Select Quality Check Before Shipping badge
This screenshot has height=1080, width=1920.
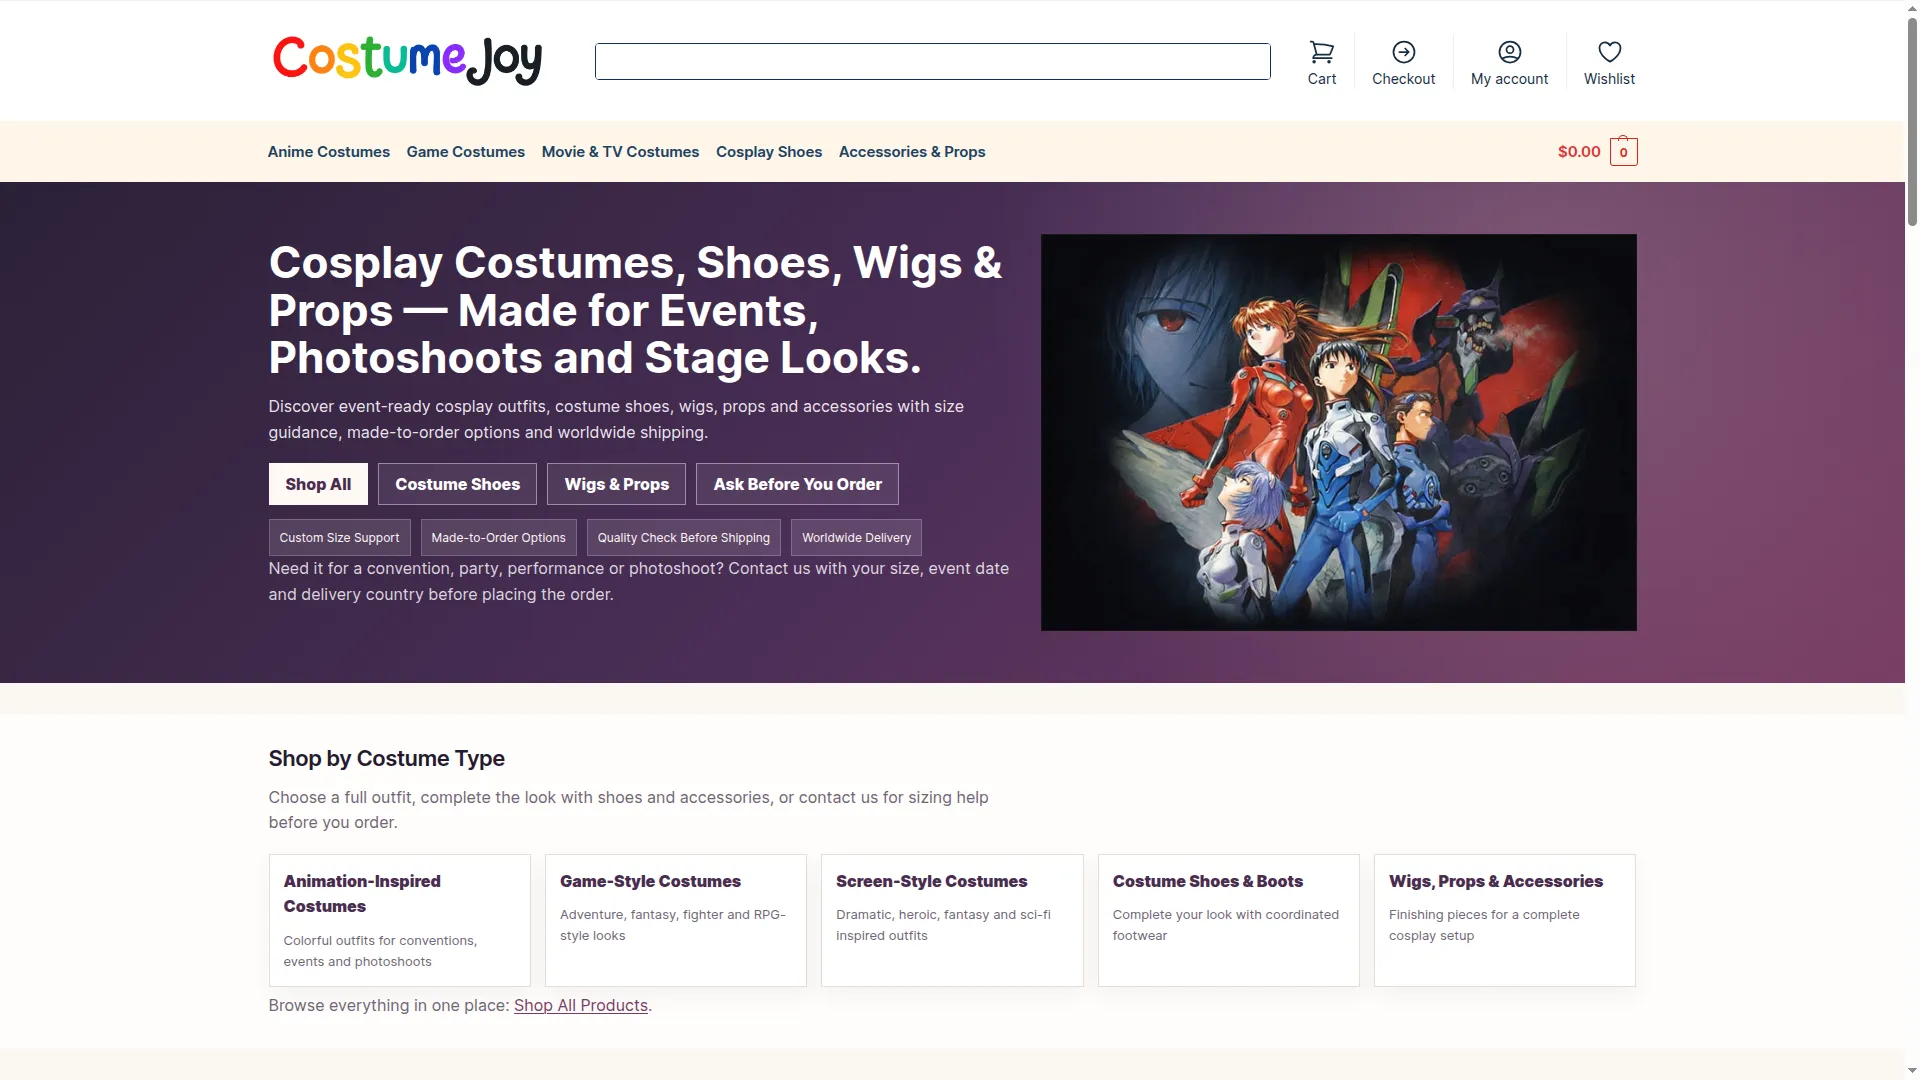pos(683,537)
